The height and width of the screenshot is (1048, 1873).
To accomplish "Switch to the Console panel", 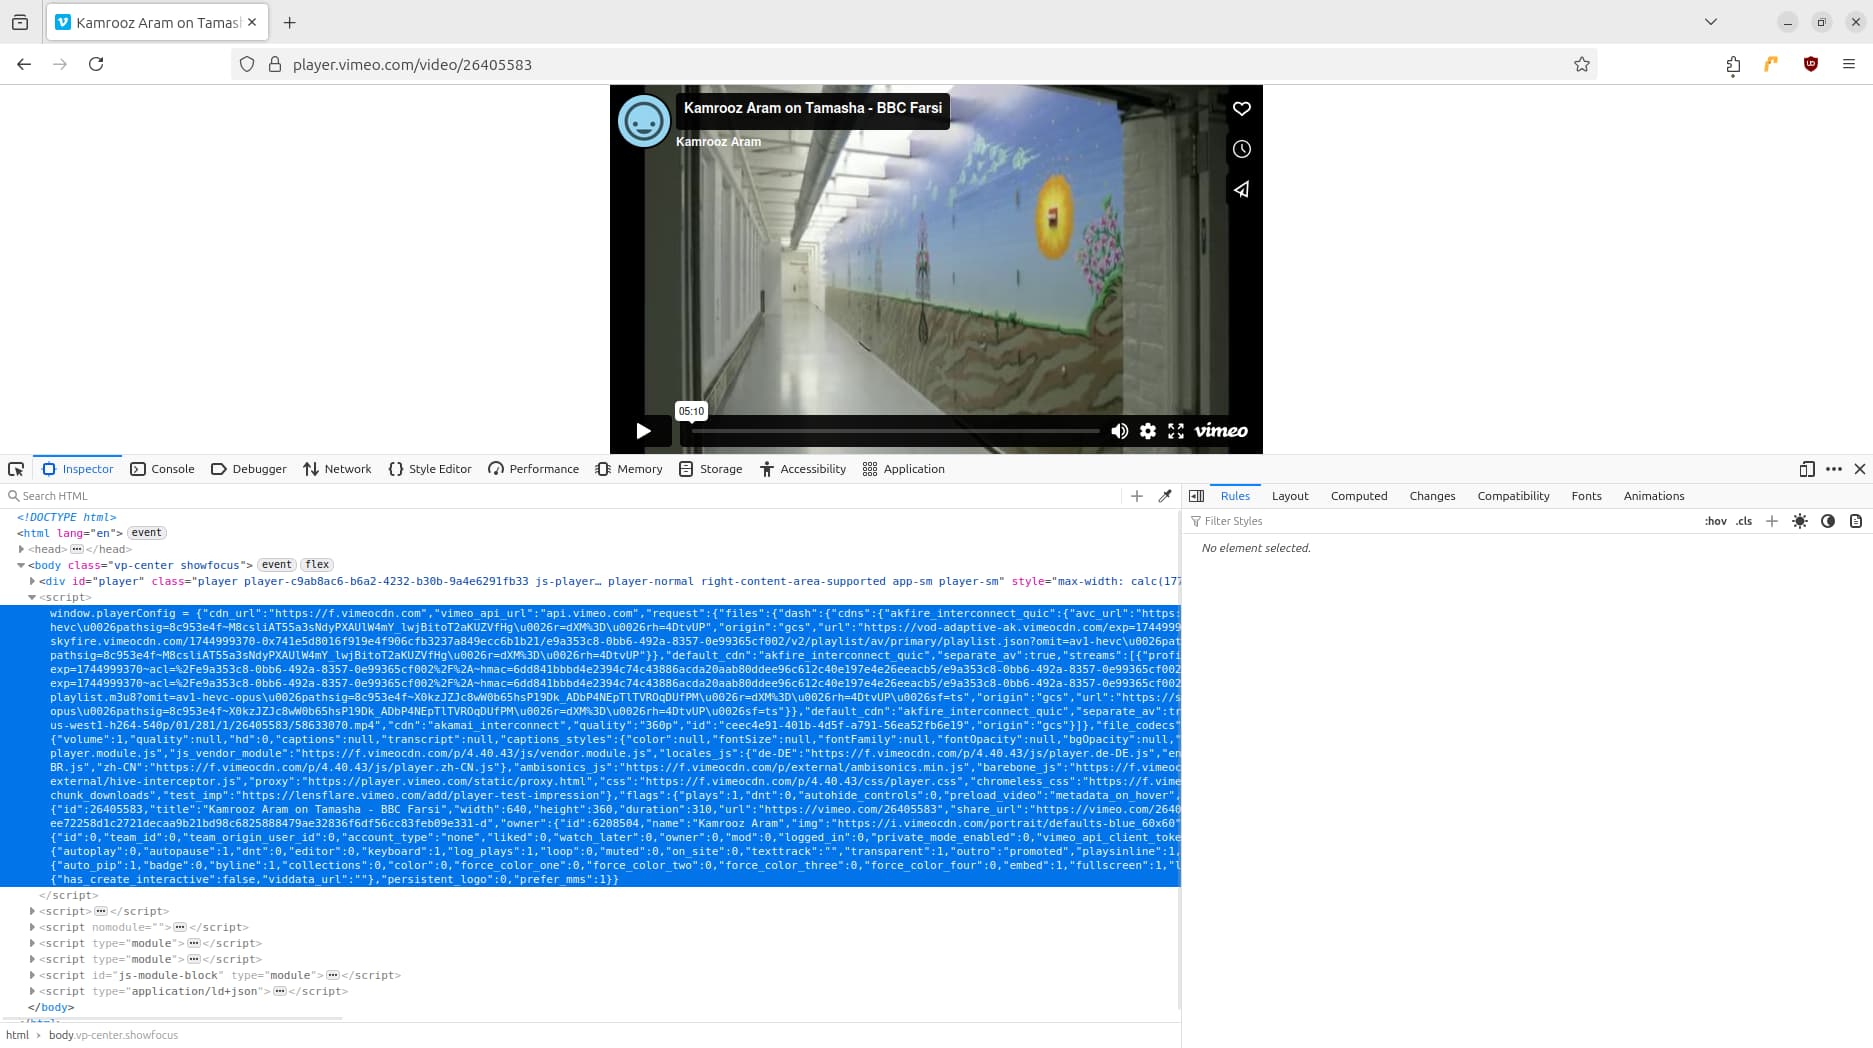I will [163, 469].
